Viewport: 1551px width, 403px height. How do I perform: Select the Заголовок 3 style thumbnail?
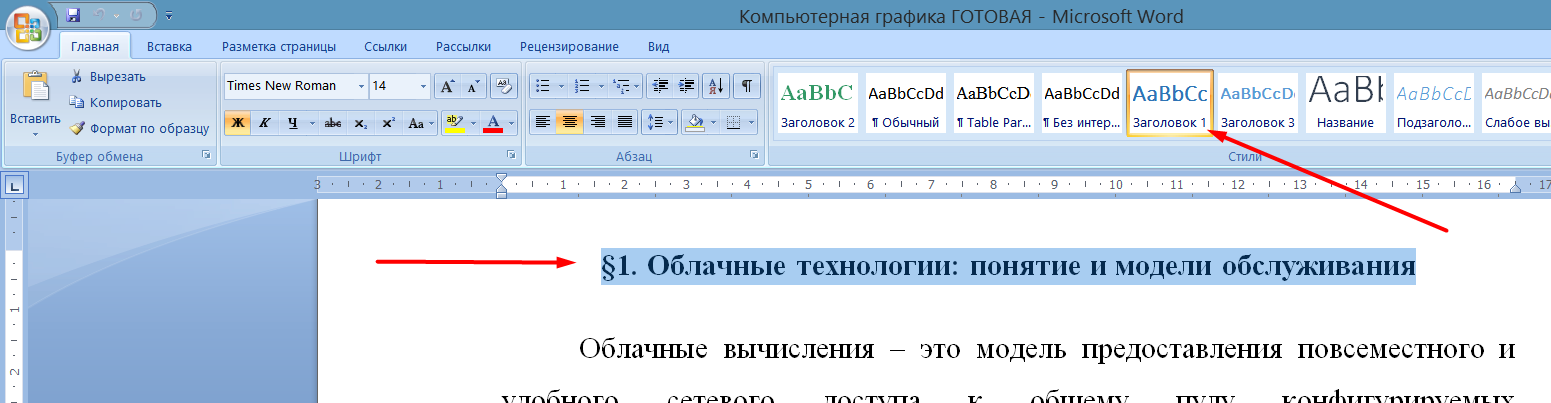coord(1258,103)
